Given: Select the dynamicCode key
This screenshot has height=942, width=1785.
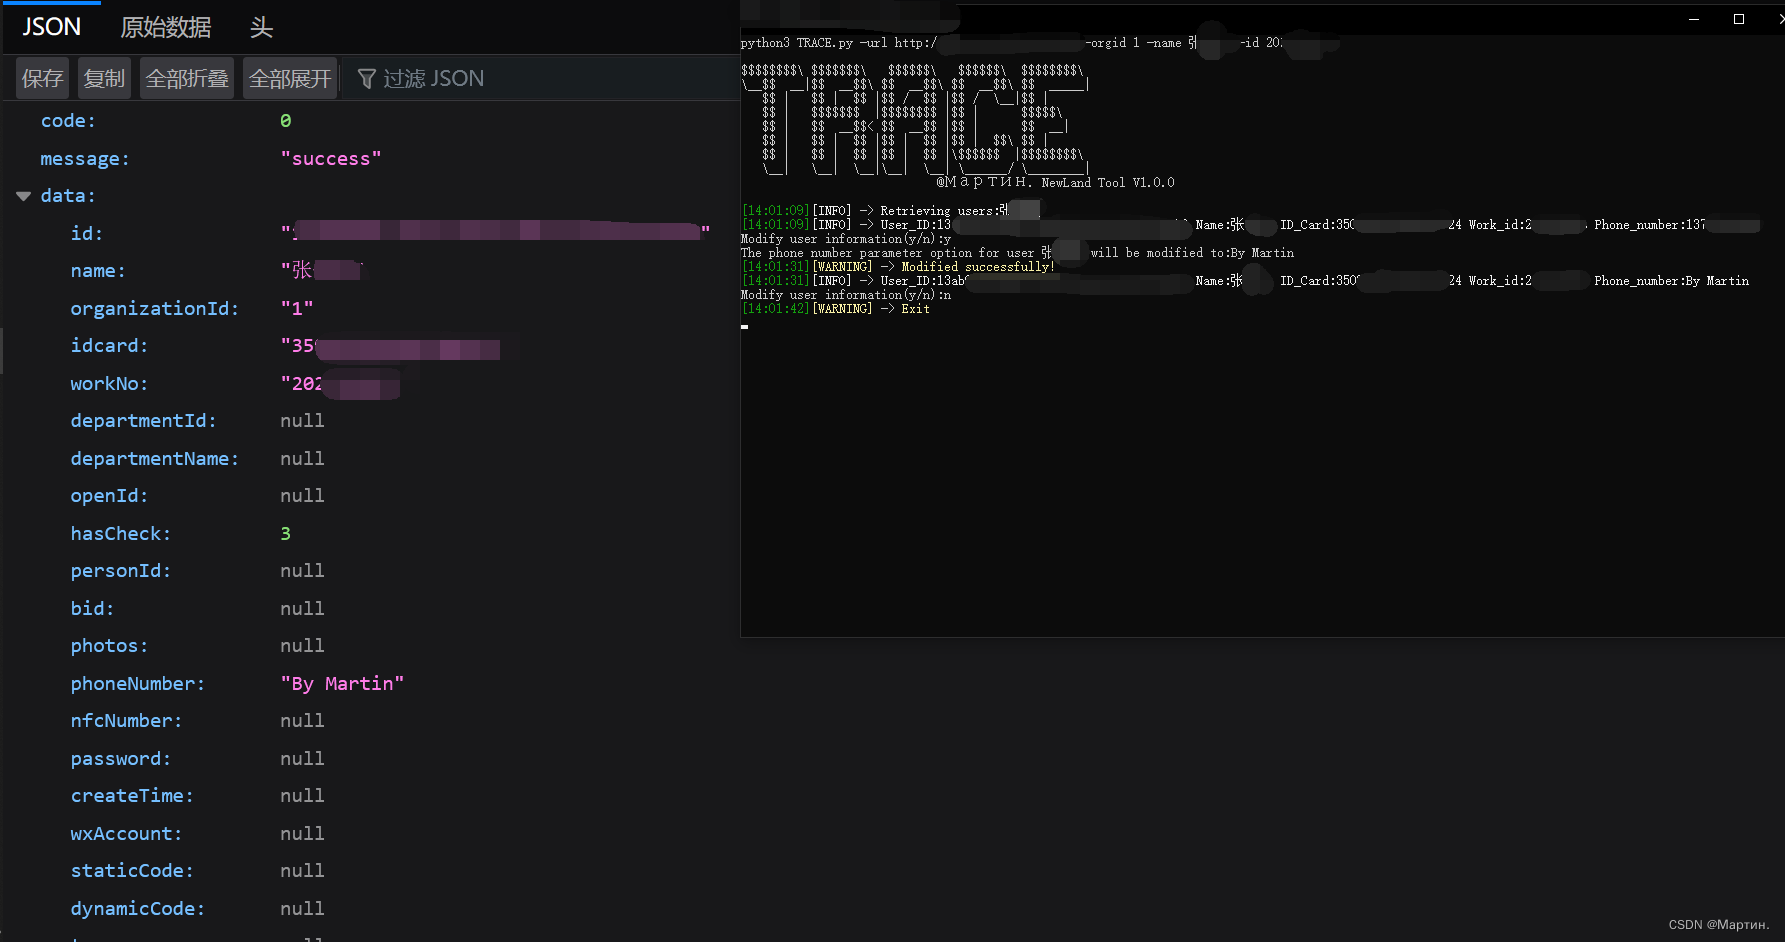Looking at the screenshot, I should pyautogui.click(x=138, y=909).
